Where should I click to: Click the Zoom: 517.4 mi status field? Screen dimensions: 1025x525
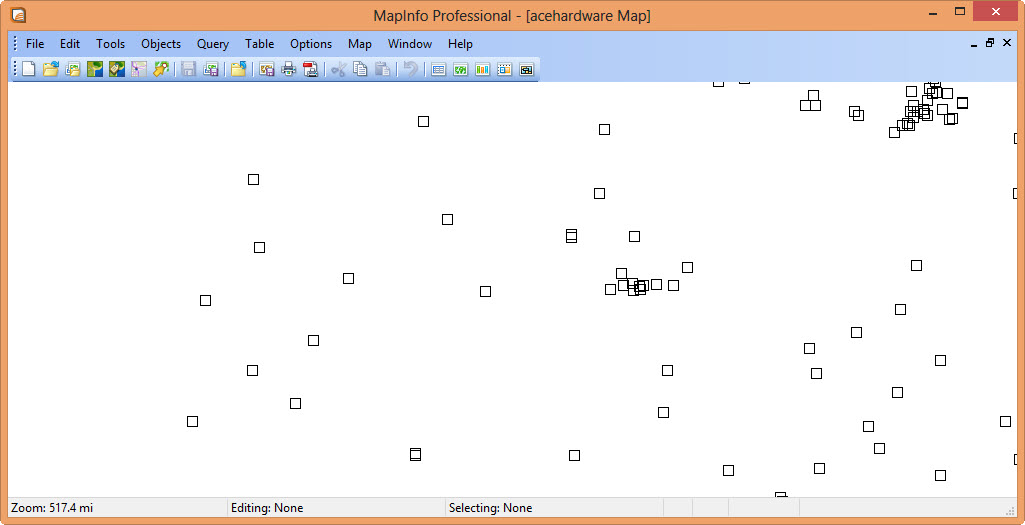118,508
